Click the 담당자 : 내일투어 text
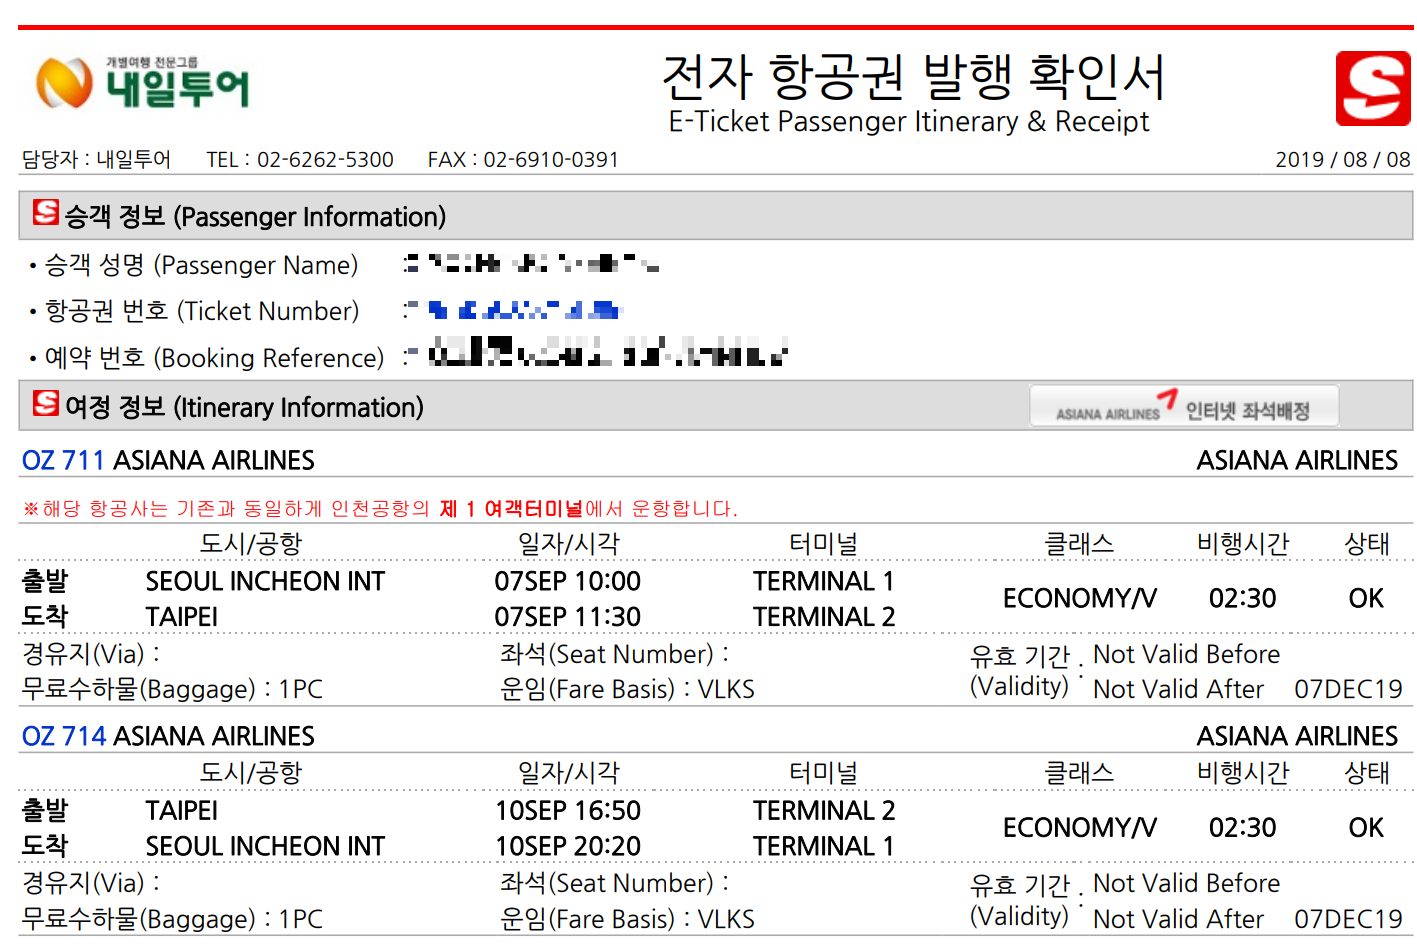 point(97,159)
